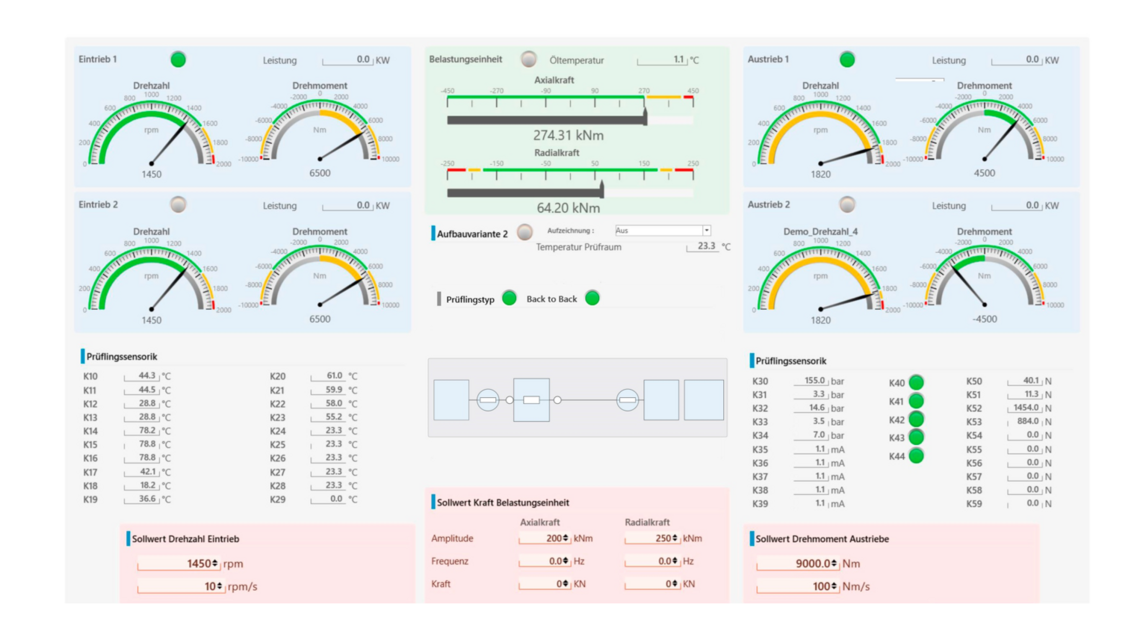Screen dimensions: 1140x633
Task: Click the Austrieb 1 green status lamp
Action: tap(845, 58)
